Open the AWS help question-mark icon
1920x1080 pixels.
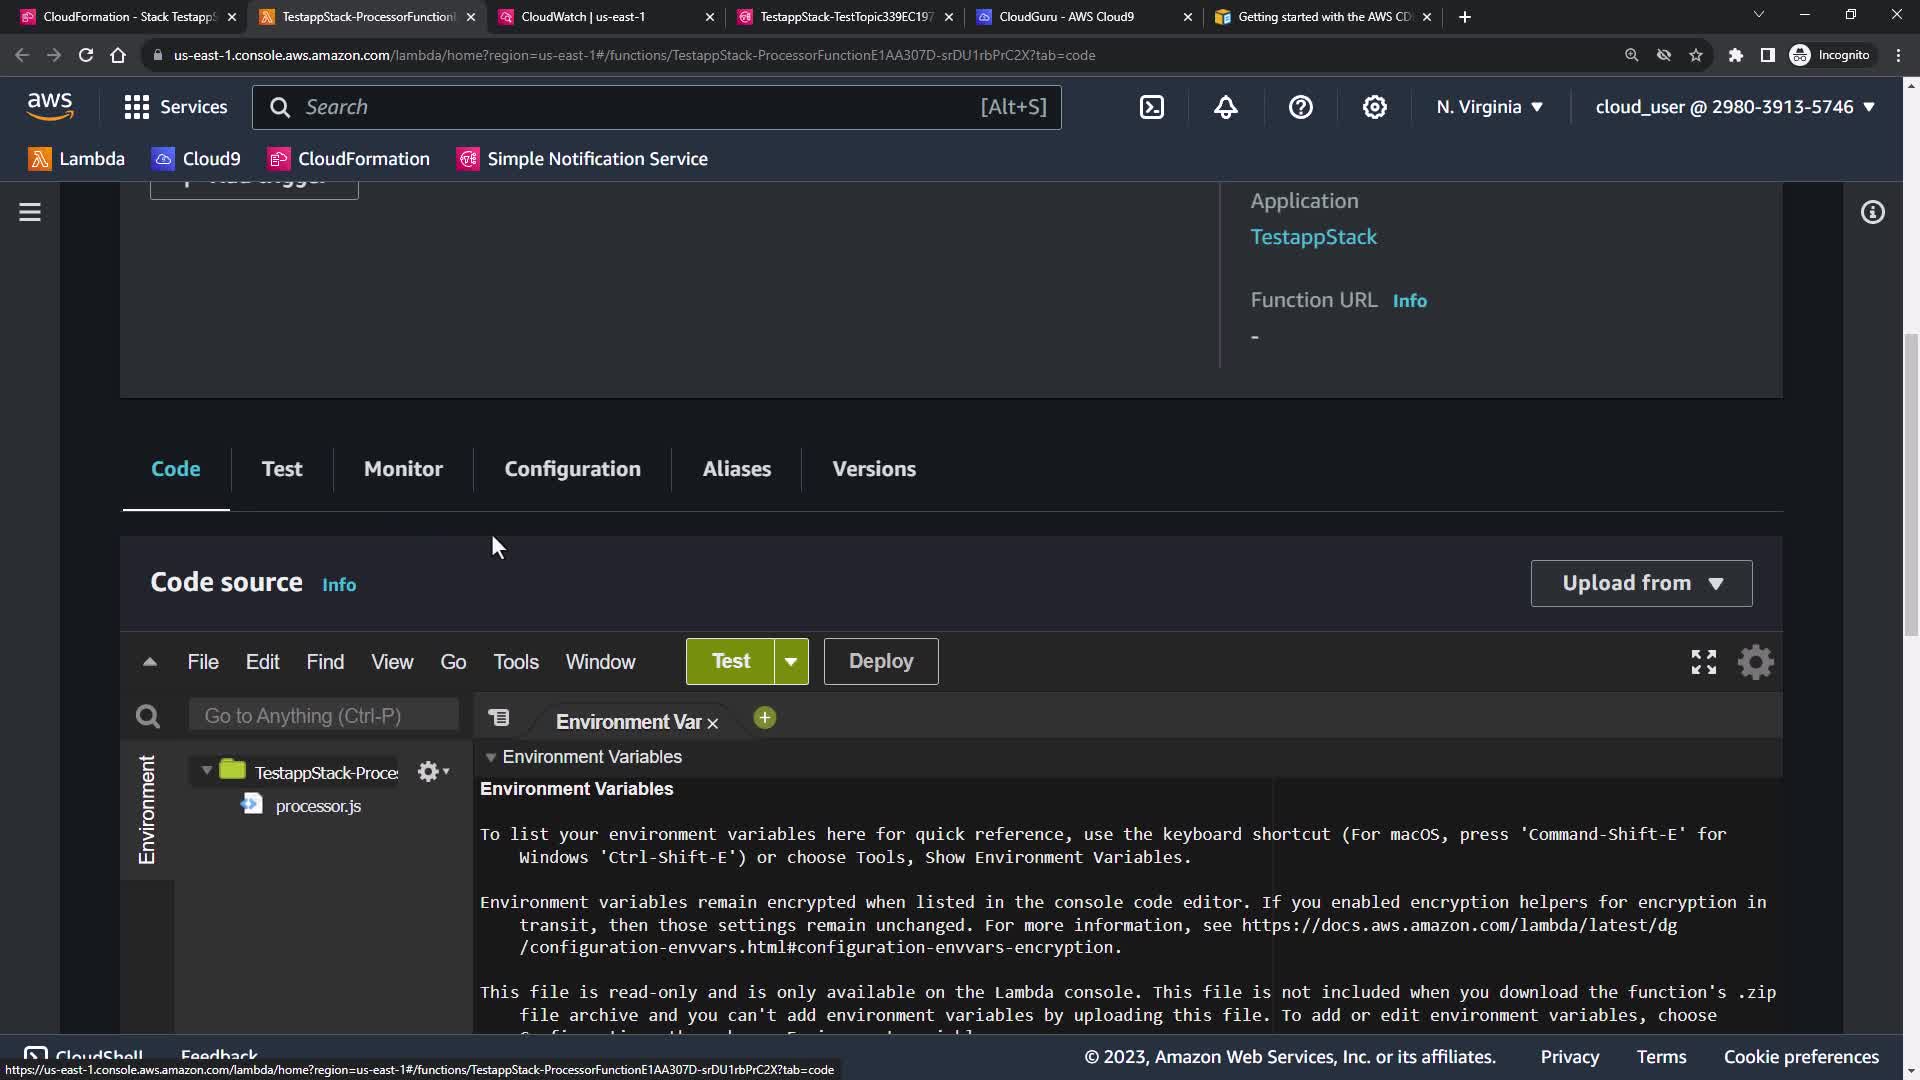click(1300, 107)
